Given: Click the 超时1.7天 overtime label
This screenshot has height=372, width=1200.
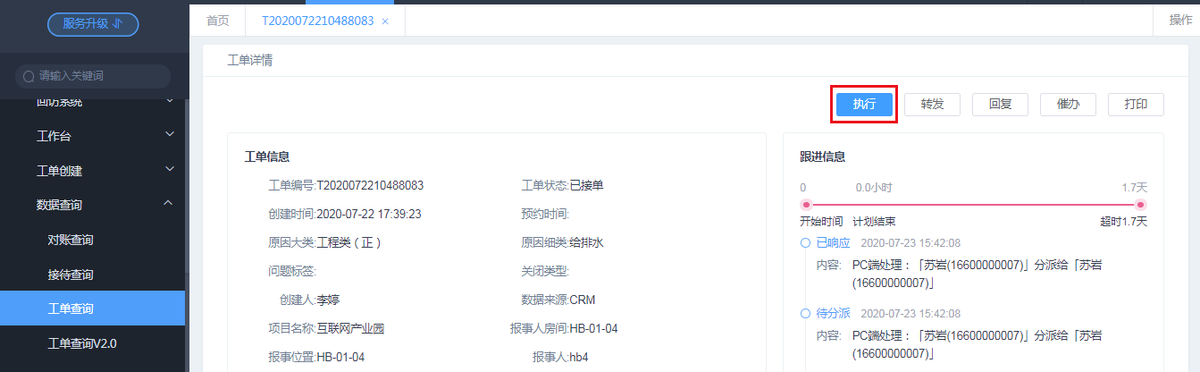Looking at the screenshot, I should point(1123,221).
